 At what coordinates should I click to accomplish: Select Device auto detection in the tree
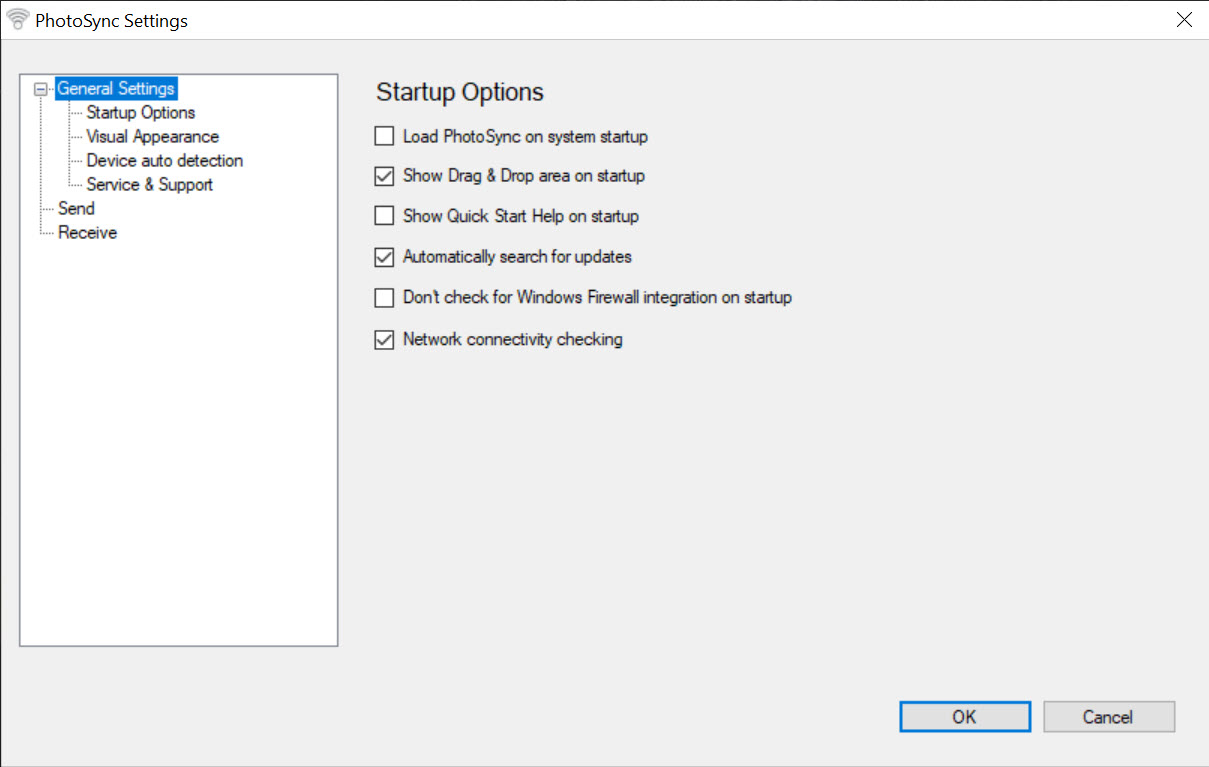[164, 161]
